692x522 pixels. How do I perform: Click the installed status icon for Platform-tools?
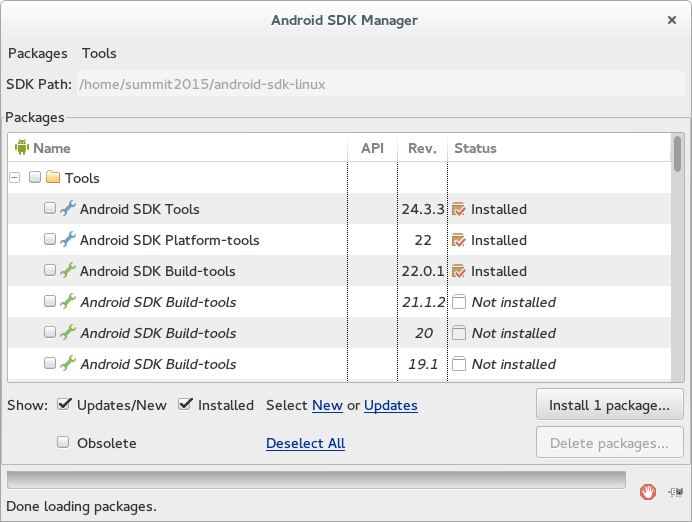pyautogui.click(x=459, y=240)
